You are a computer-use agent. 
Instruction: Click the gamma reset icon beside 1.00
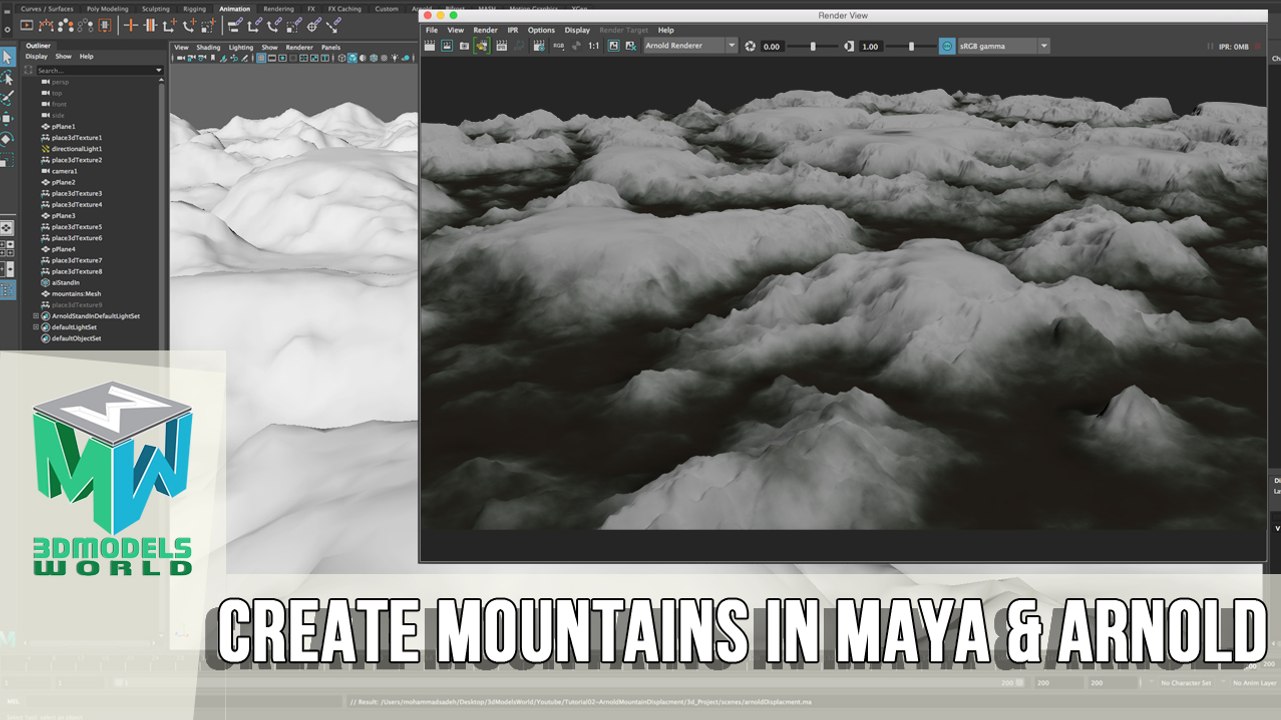848,46
